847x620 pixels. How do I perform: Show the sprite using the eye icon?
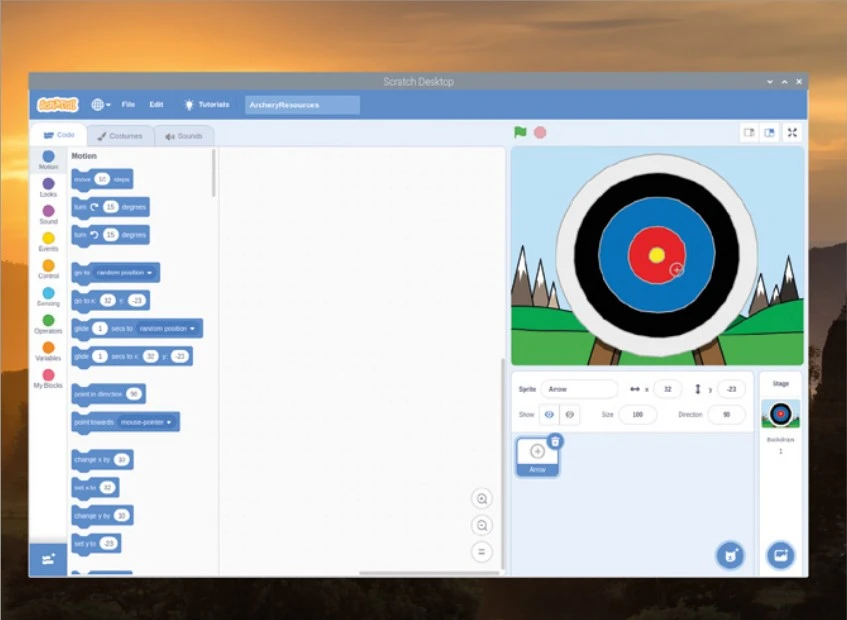click(549, 414)
